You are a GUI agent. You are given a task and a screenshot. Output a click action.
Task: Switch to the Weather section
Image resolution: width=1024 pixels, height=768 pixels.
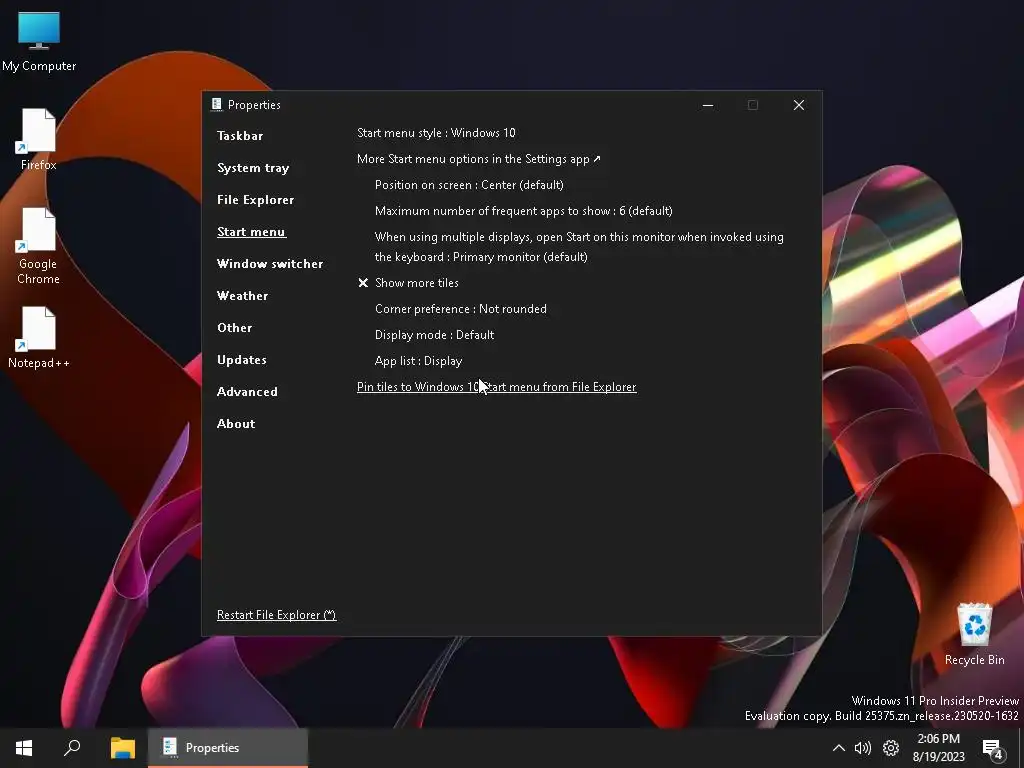[242, 296]
